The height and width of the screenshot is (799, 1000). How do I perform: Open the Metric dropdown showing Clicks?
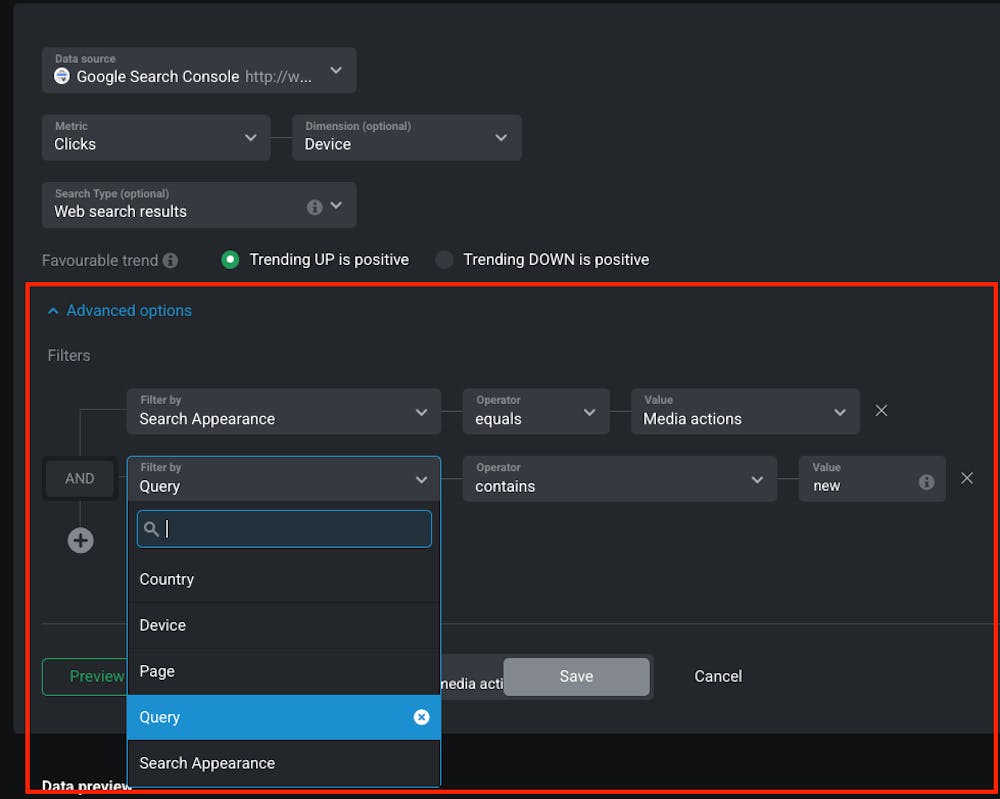tap(156, 137)
